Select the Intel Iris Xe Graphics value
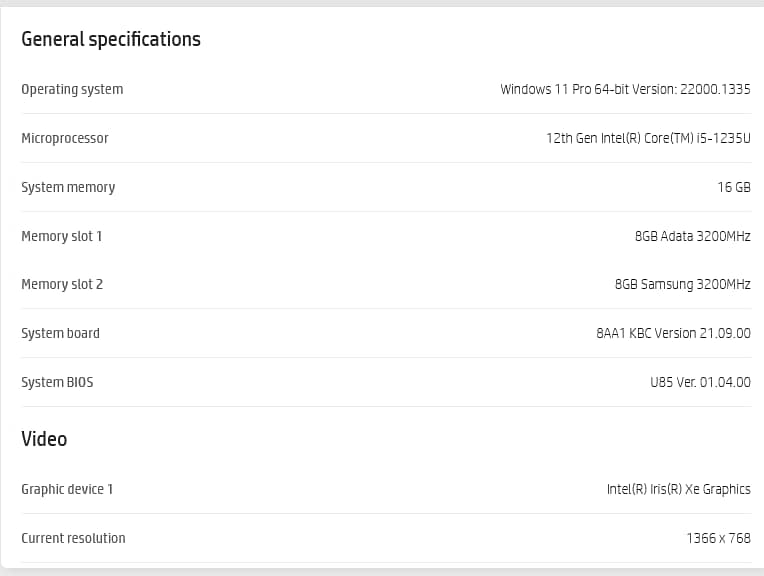Screen dimensions: 764x576 pos(678,489)
